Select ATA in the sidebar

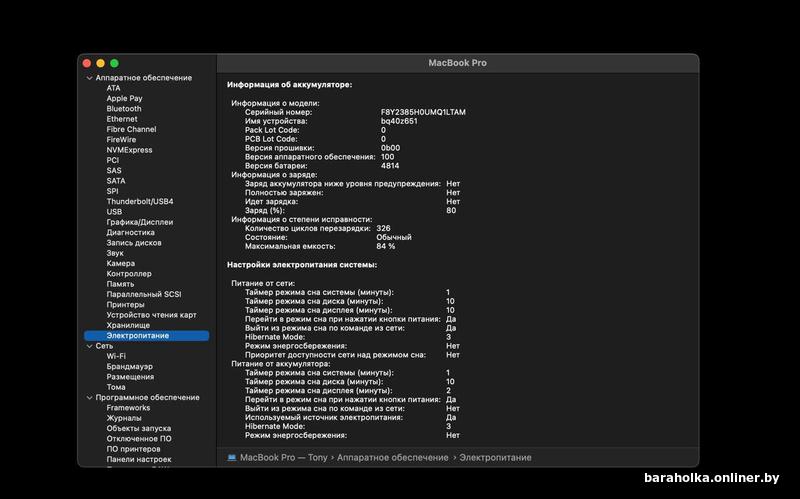(113, 88)
